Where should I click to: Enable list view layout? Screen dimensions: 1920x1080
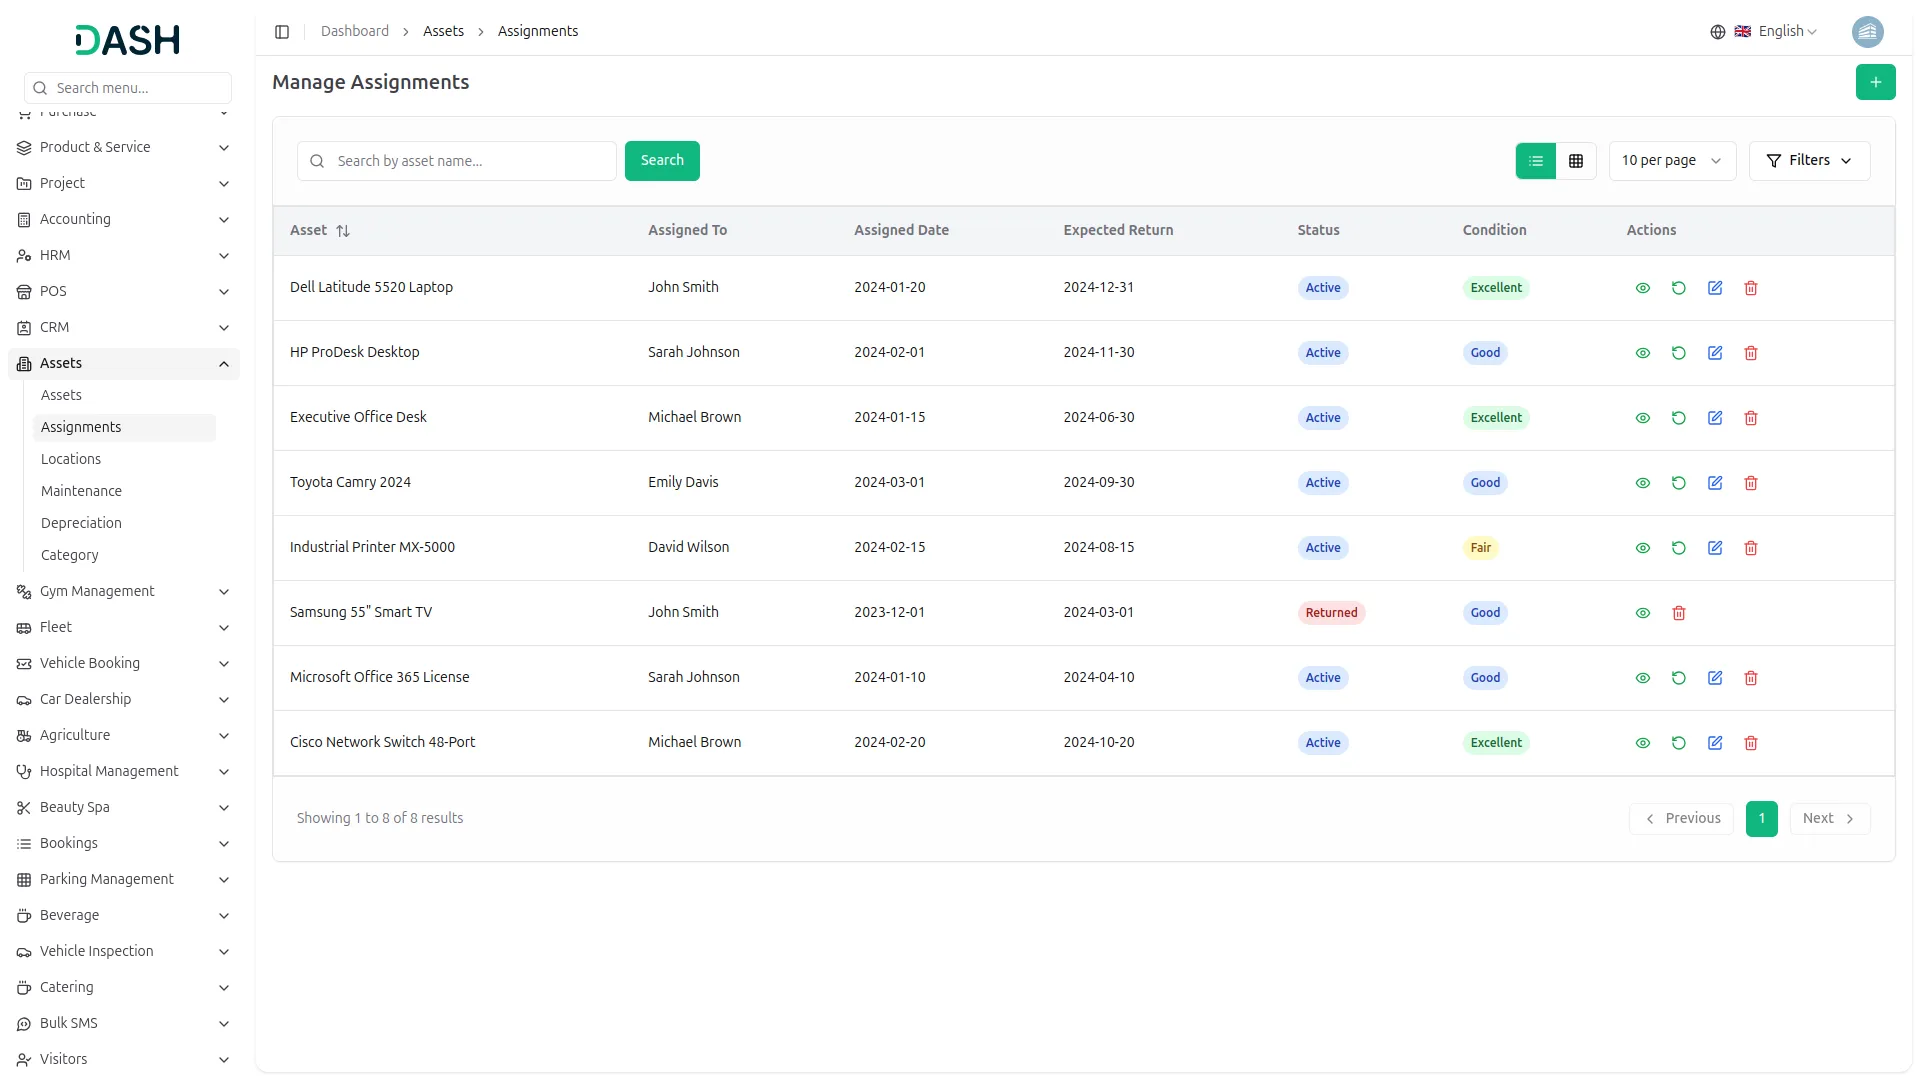(x=1535, y=160)
